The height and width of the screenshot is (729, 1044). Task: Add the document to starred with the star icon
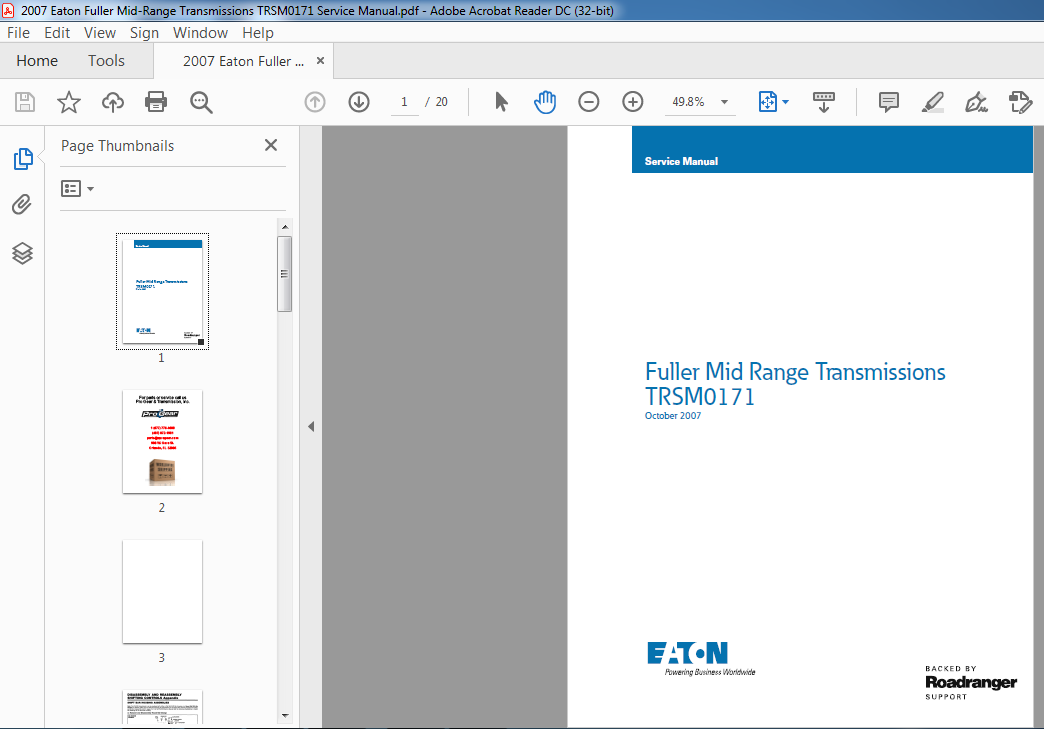pyautogui.click(x=69, y=102)
